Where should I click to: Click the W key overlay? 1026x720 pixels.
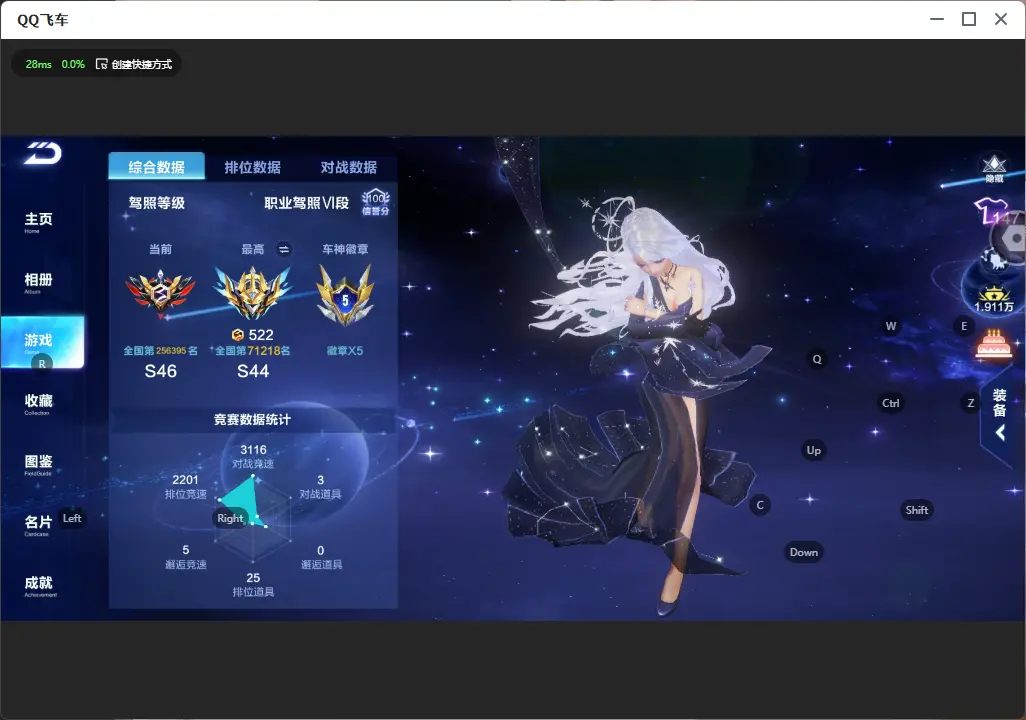click(x=891, y=326)
